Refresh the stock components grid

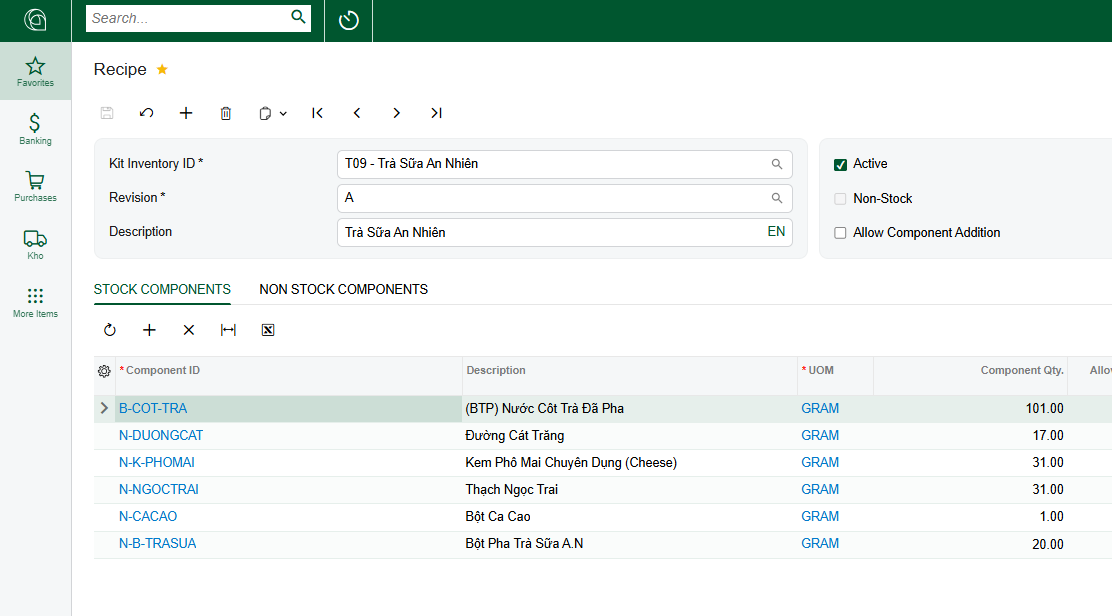click(109, 330)
